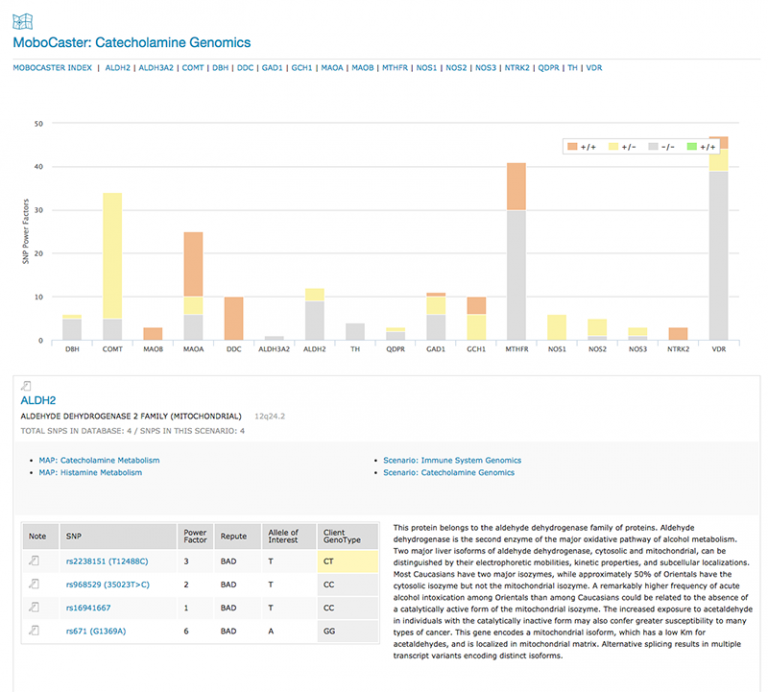Click power factor 6 in rs671 row

tap(186, 631)
